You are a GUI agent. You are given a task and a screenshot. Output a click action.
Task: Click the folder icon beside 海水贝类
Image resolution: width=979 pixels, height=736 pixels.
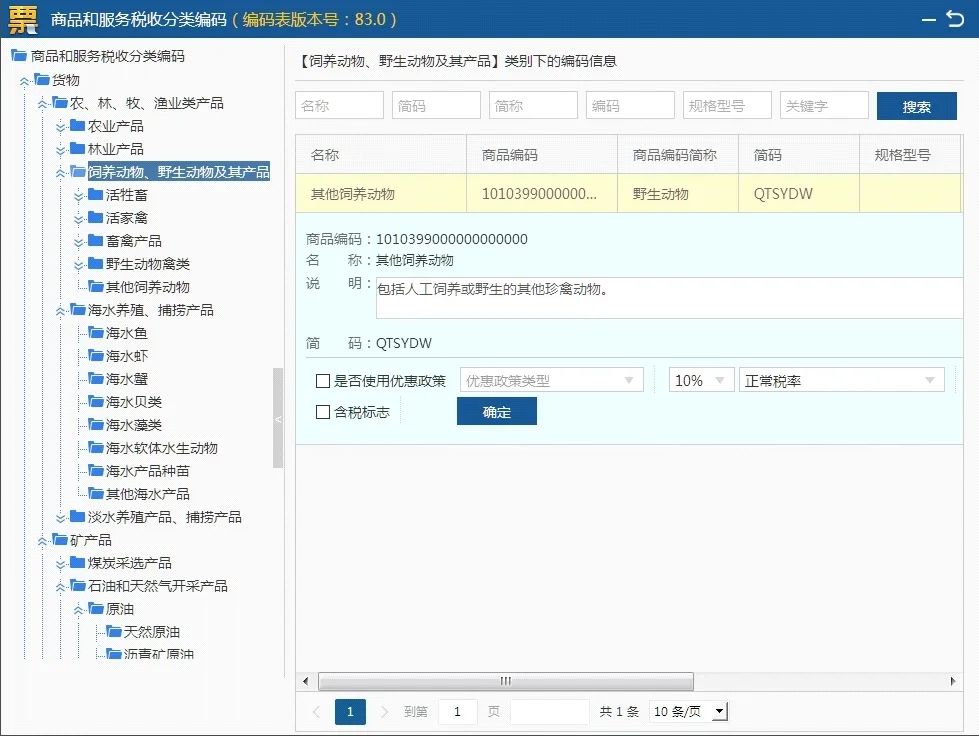(x=96, y=401)
